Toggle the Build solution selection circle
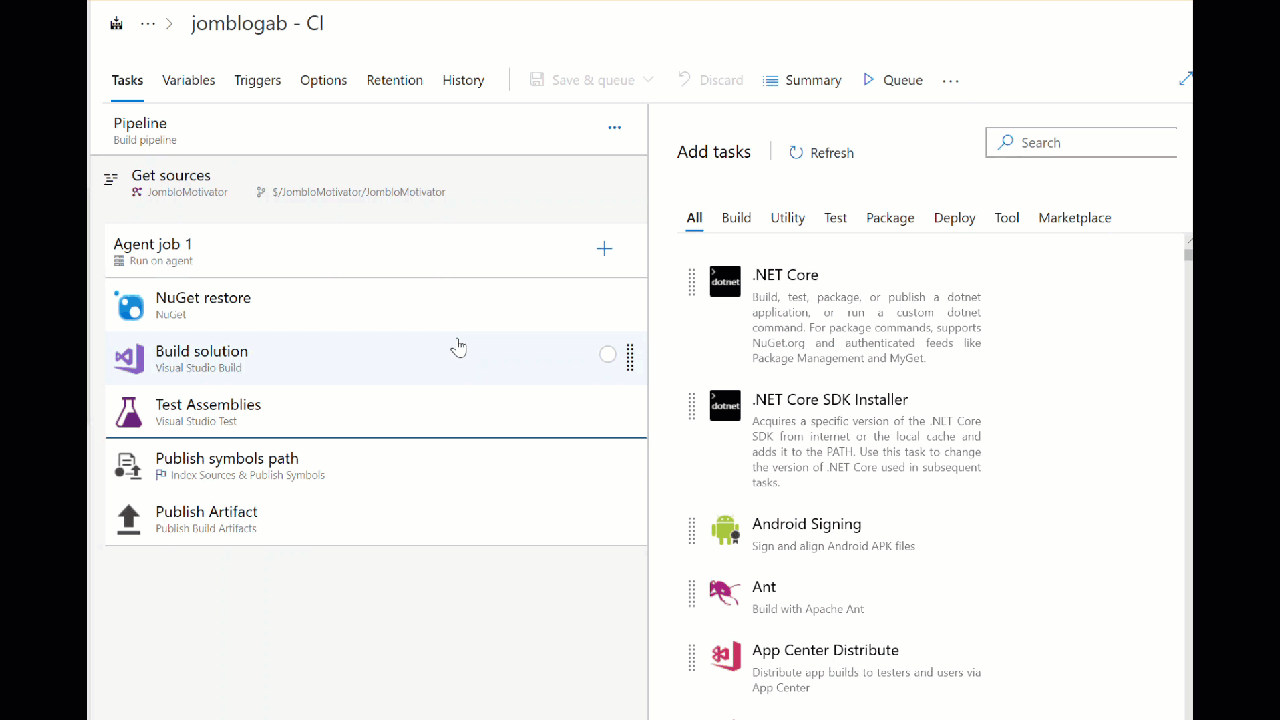 pos(607,354)
